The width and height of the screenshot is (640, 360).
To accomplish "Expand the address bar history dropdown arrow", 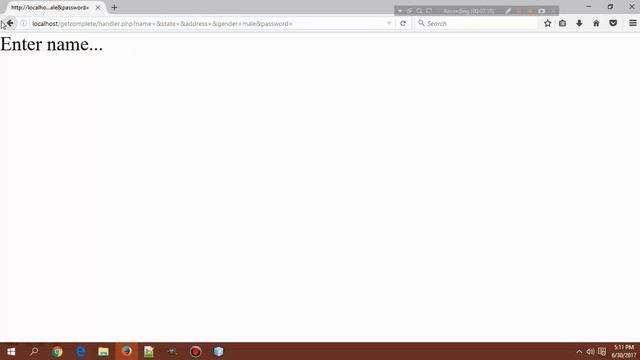I will (x=389, y=23).
